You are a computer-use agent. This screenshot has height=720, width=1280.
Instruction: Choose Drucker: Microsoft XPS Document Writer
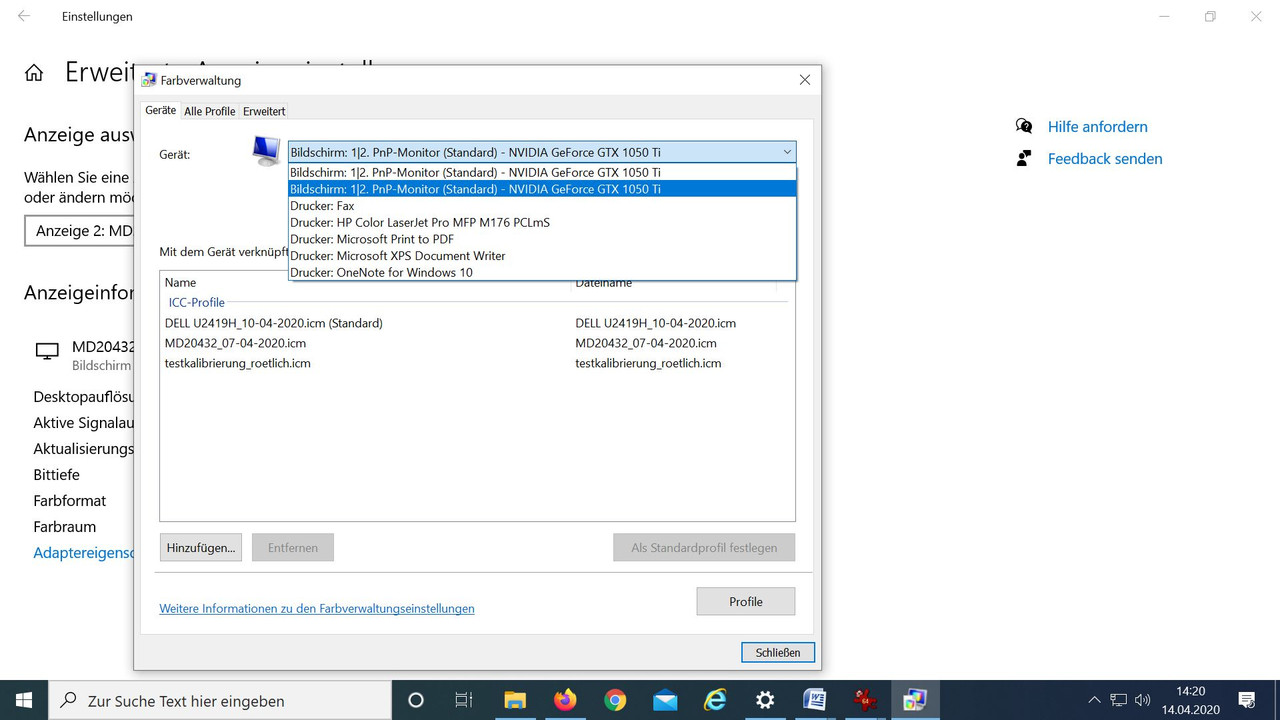tap(542, 256)
